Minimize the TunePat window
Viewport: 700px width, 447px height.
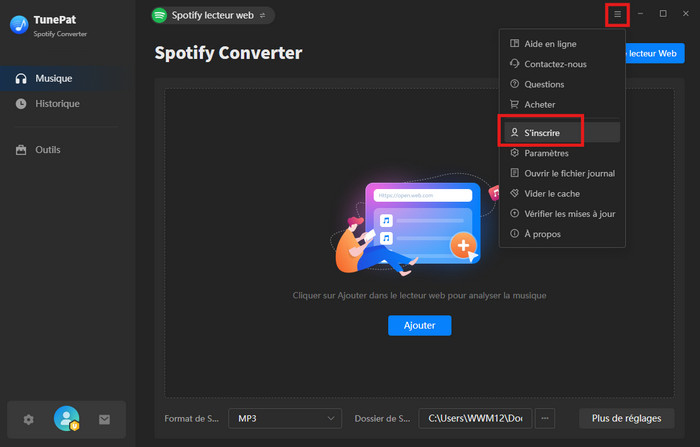tap(640, 14)
